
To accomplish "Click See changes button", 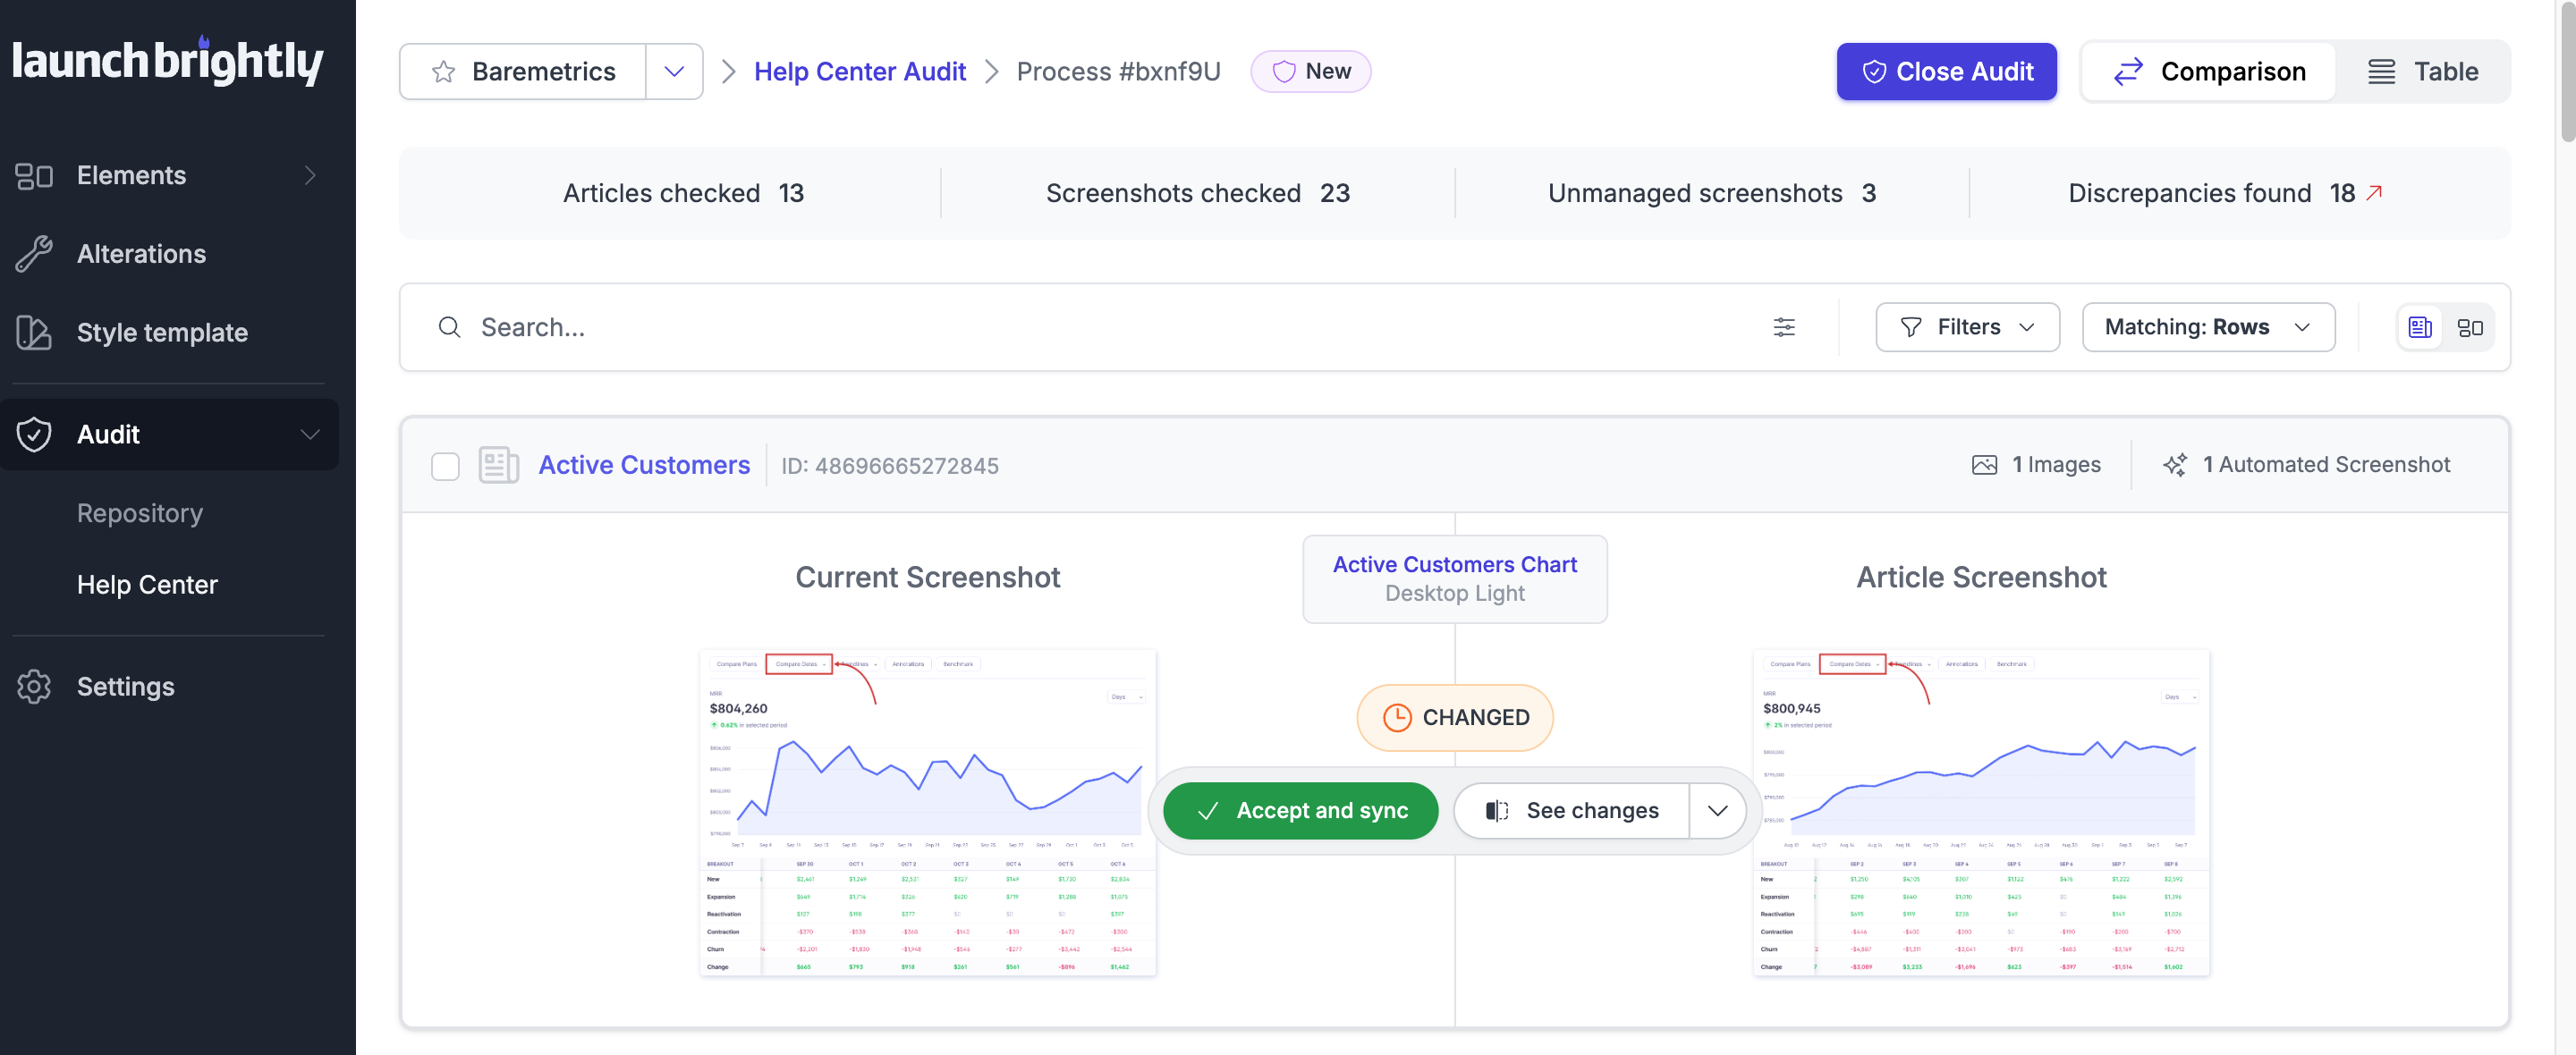I will (1572, 811).
